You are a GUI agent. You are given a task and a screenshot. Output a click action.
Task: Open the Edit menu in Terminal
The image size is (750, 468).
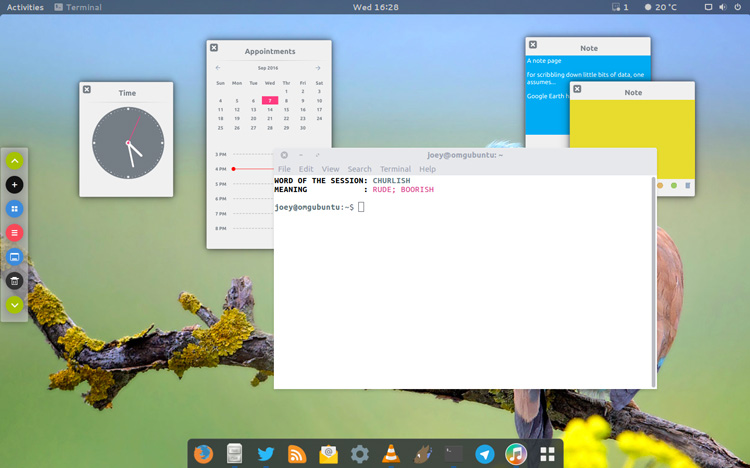point(306,169)
